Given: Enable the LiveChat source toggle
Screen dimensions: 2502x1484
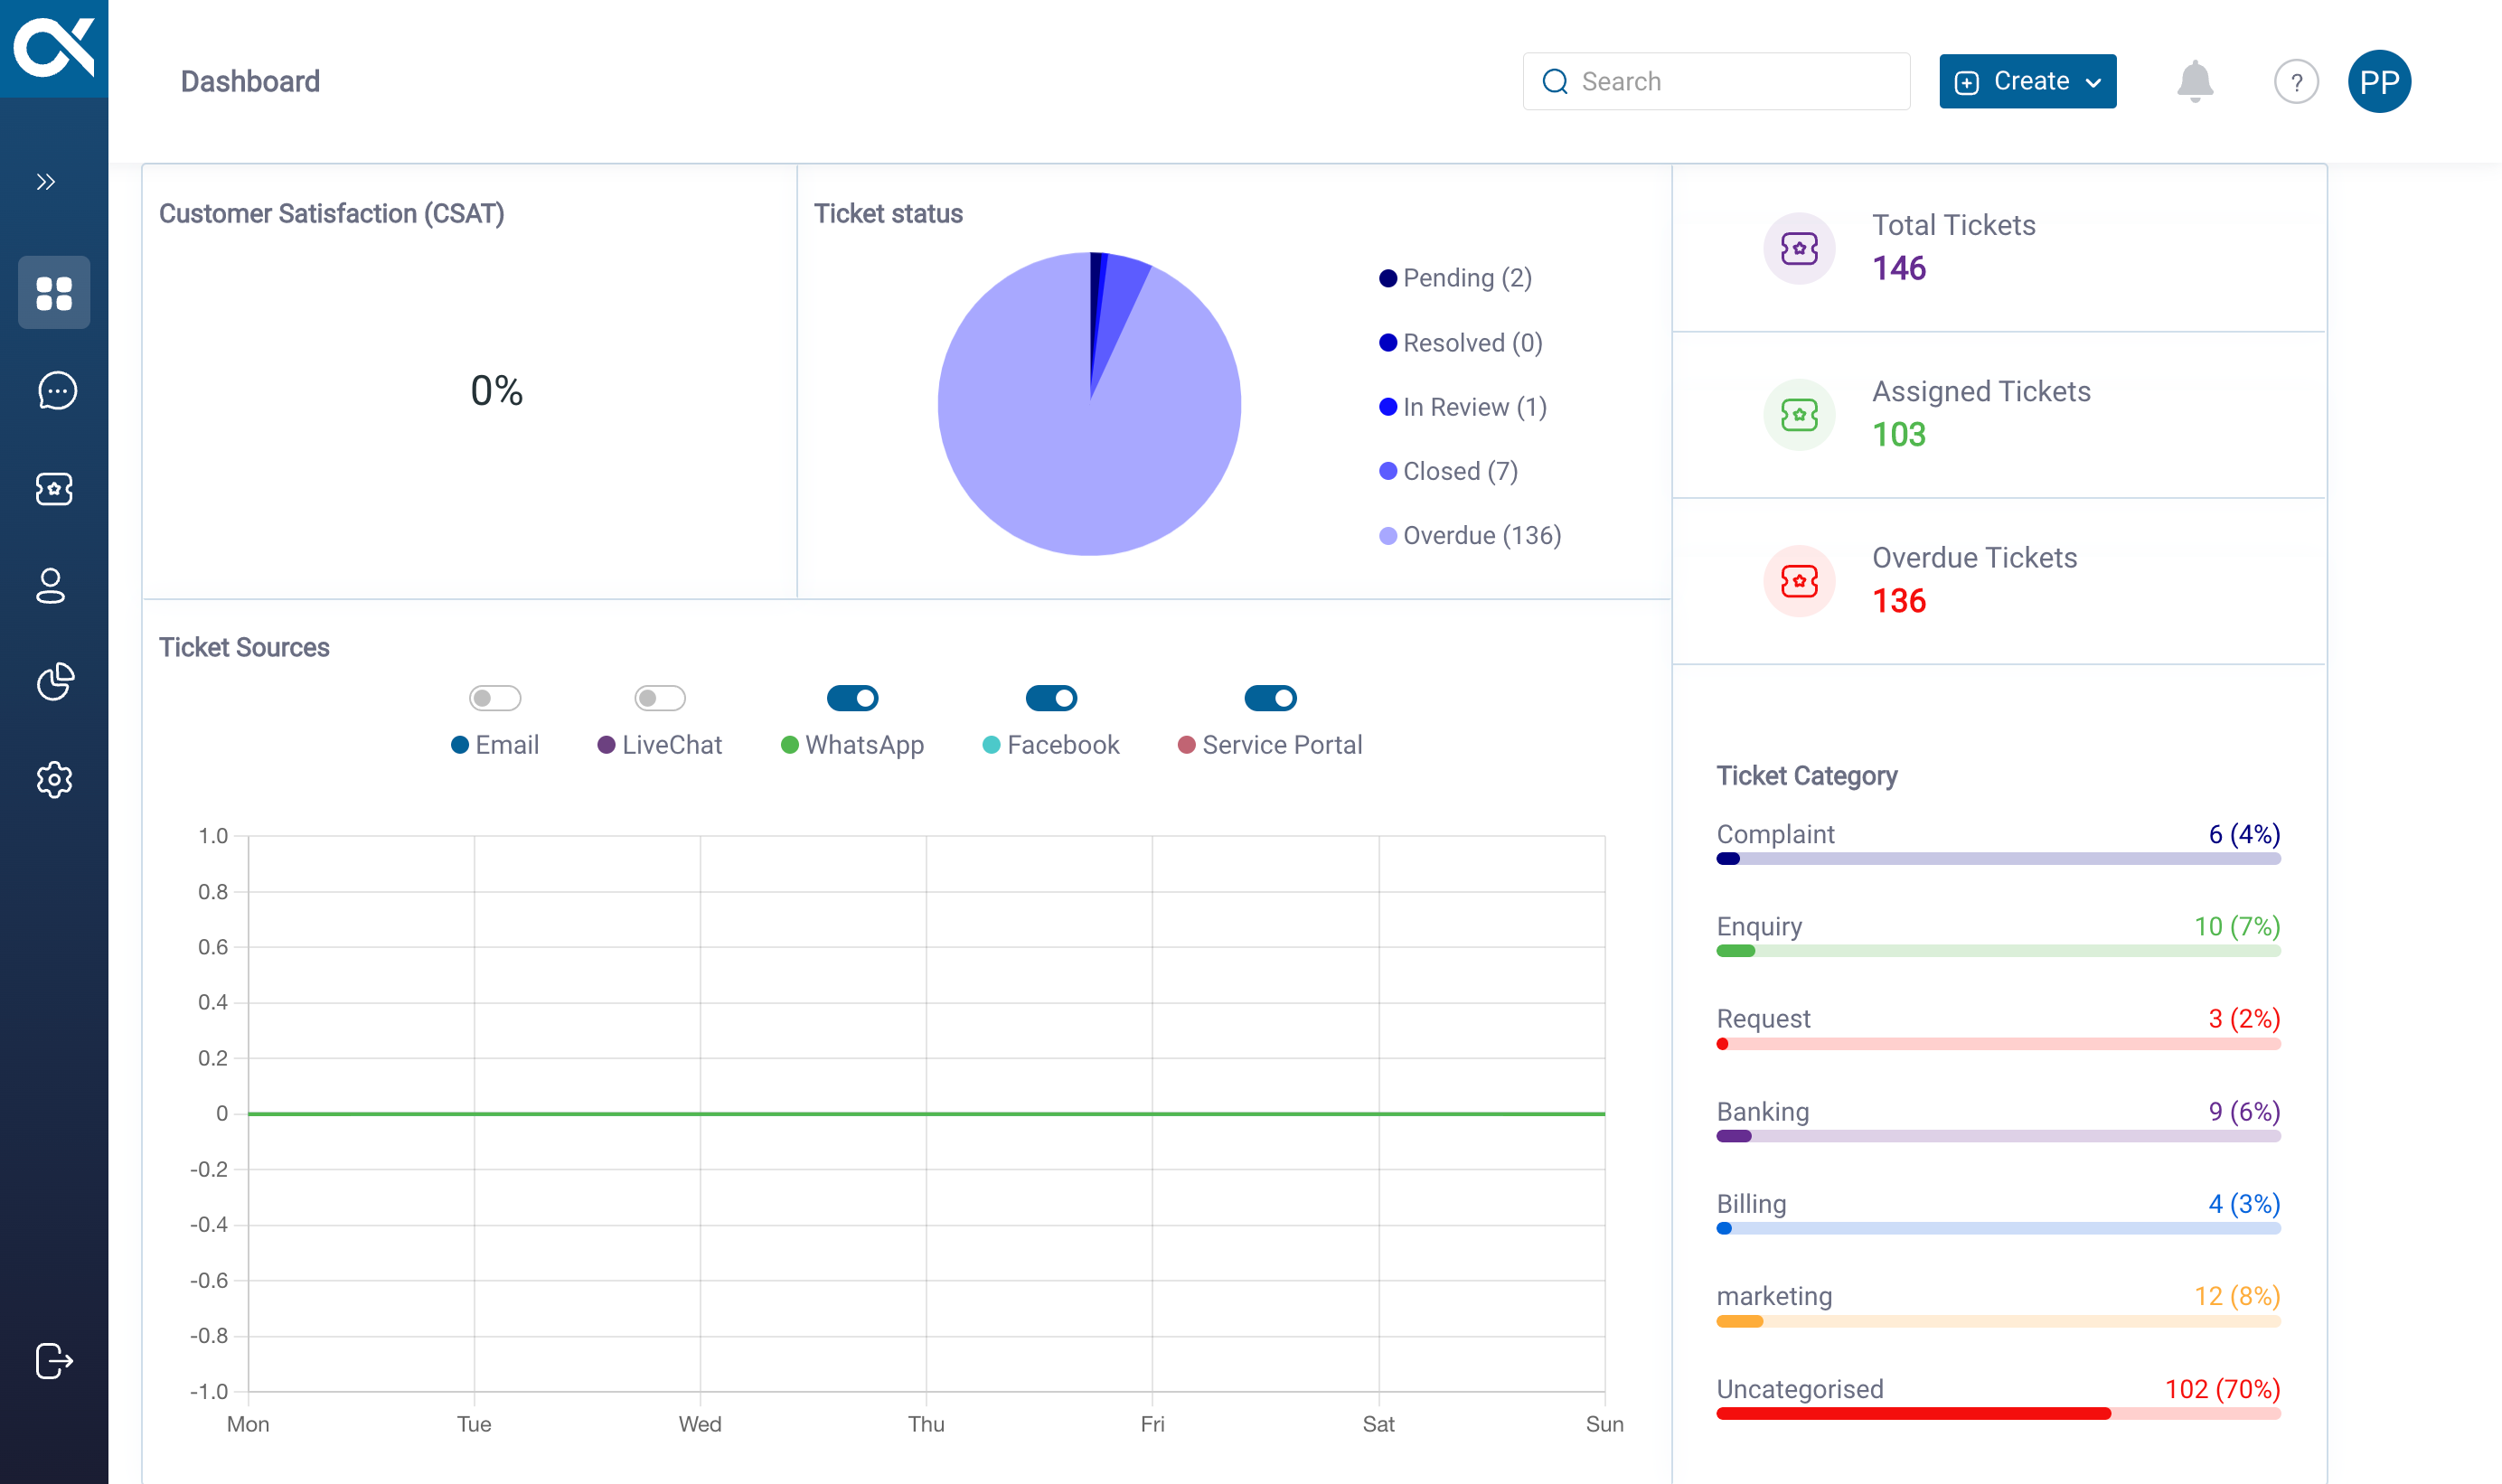Looking at the screenshot, I should (660, 698).
